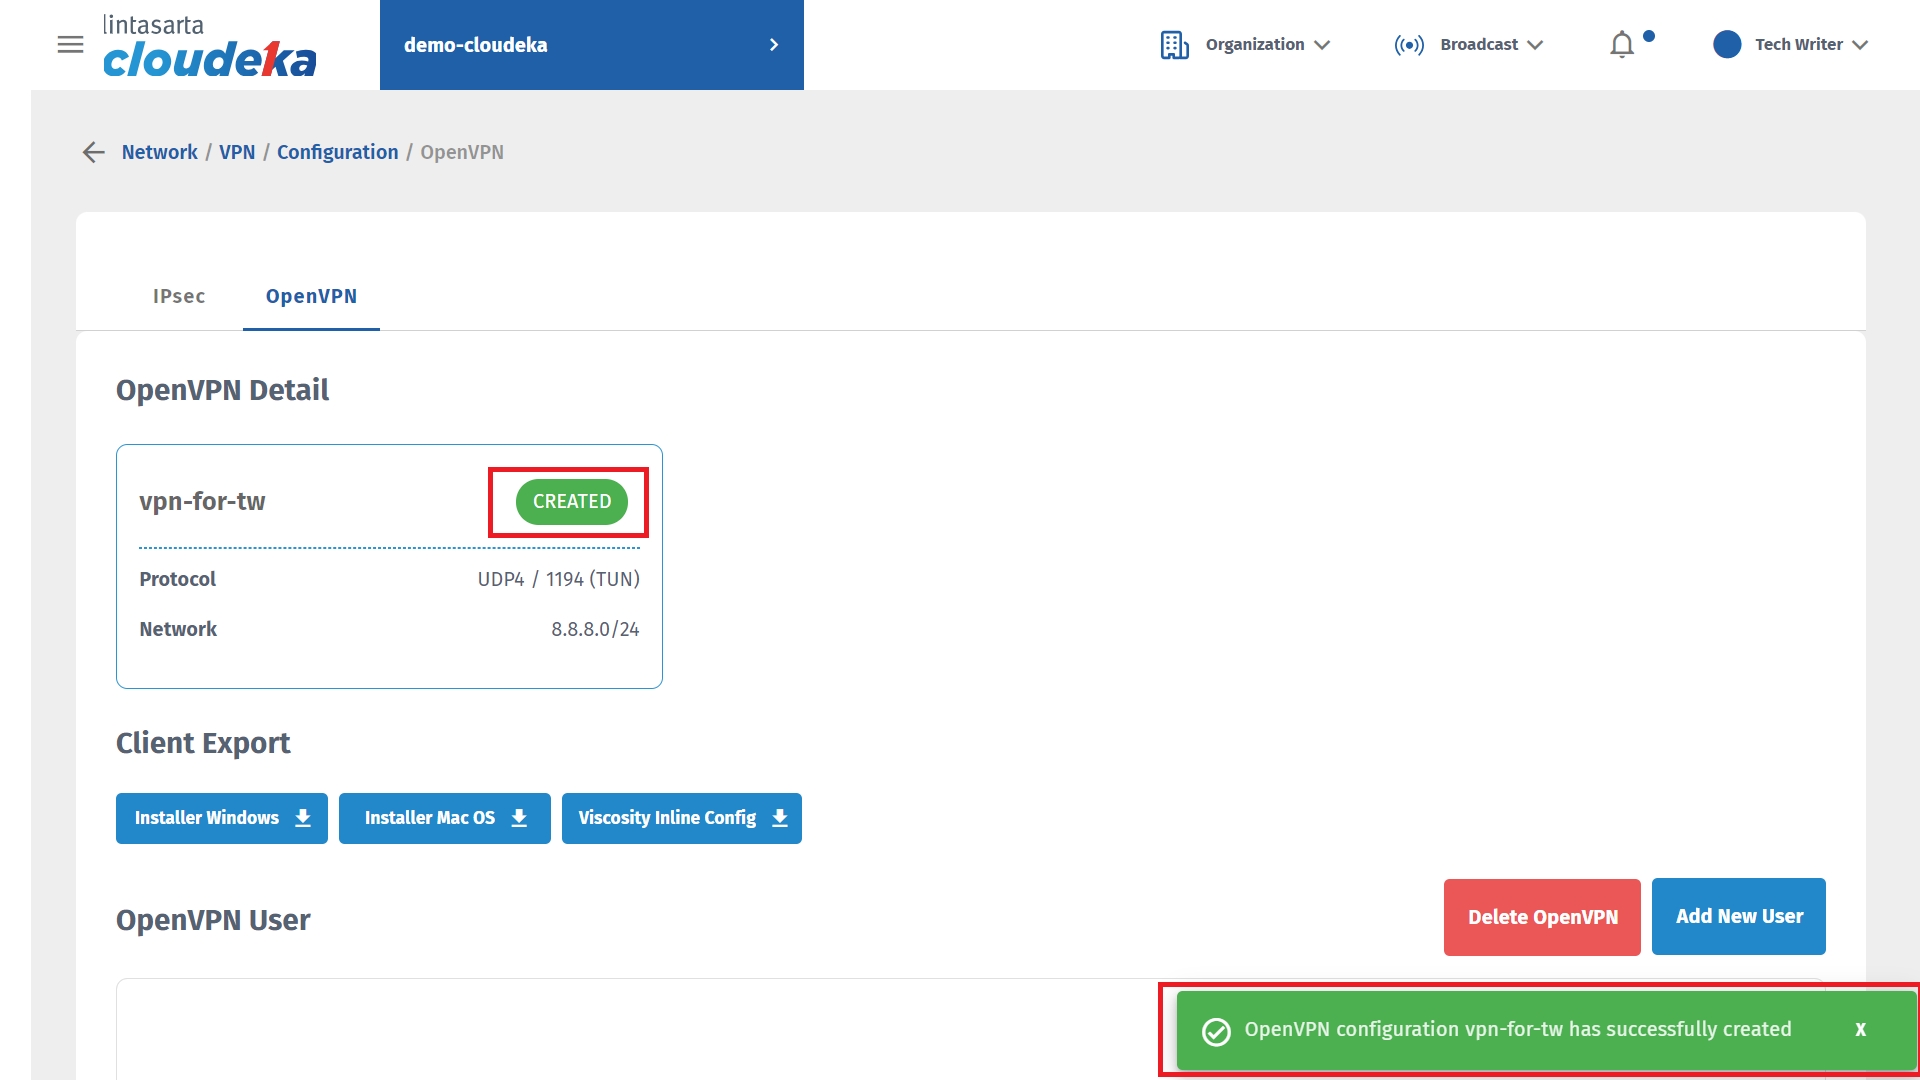The image size is (1920, 1080).
Task: Click the network value 8.8.8.0/24
Action: click(595, 629)
